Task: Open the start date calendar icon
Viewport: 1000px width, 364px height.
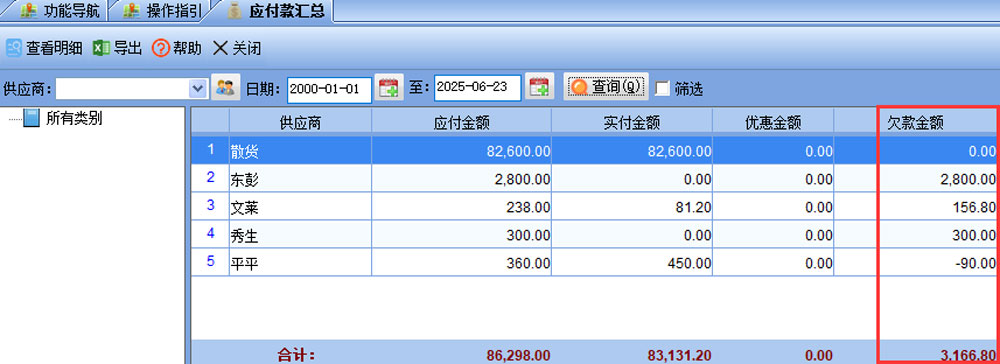Action: 388,87
